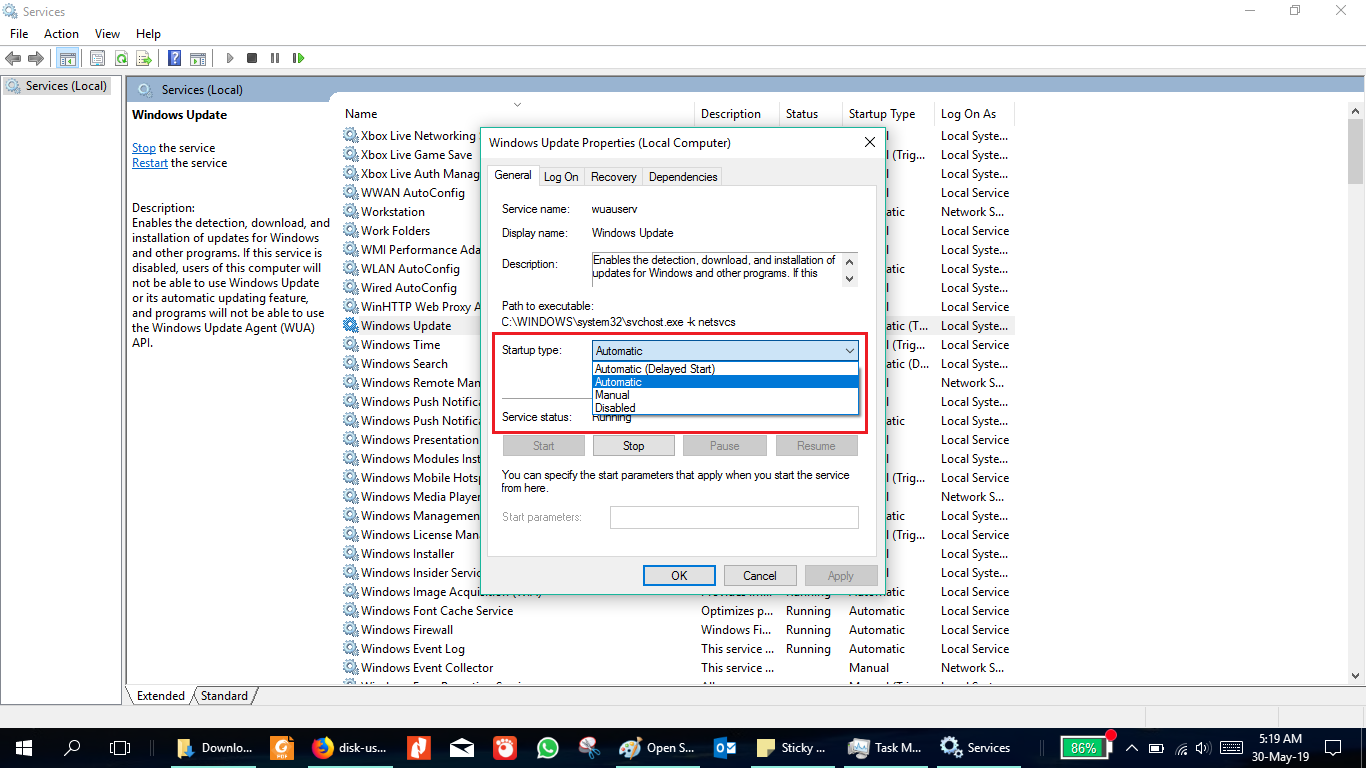This screenshot has width=1366, height=768.
Task: Open the Help menu
Action: 148,34
